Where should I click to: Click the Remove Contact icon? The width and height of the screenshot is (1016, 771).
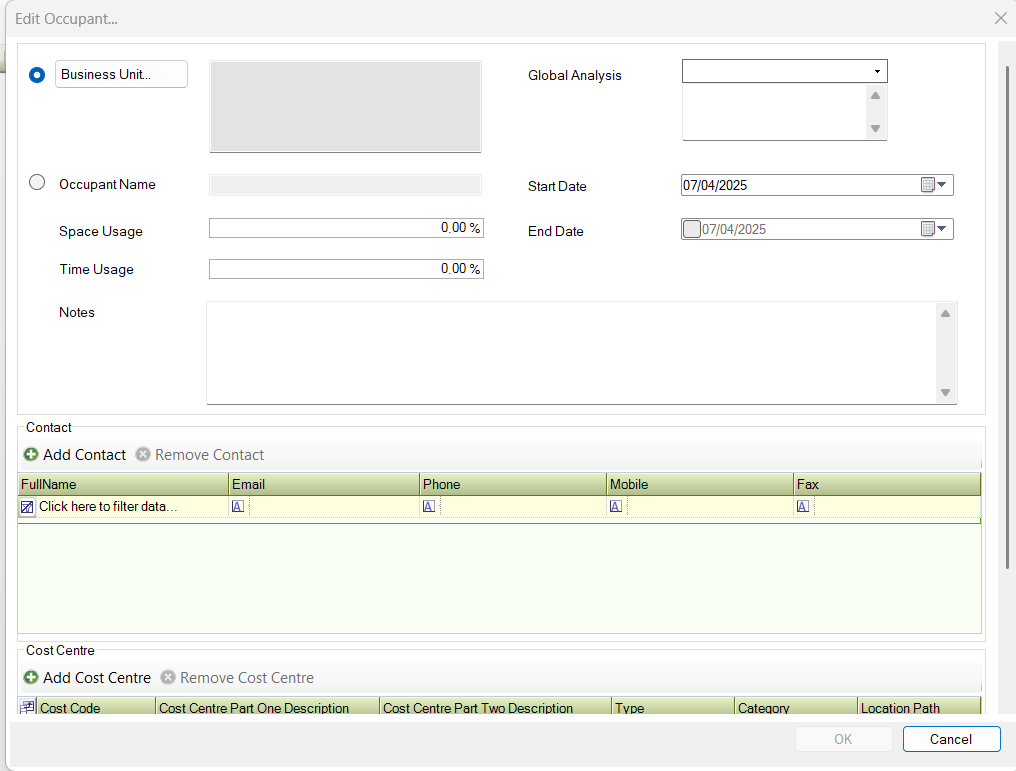click(143, 454)
